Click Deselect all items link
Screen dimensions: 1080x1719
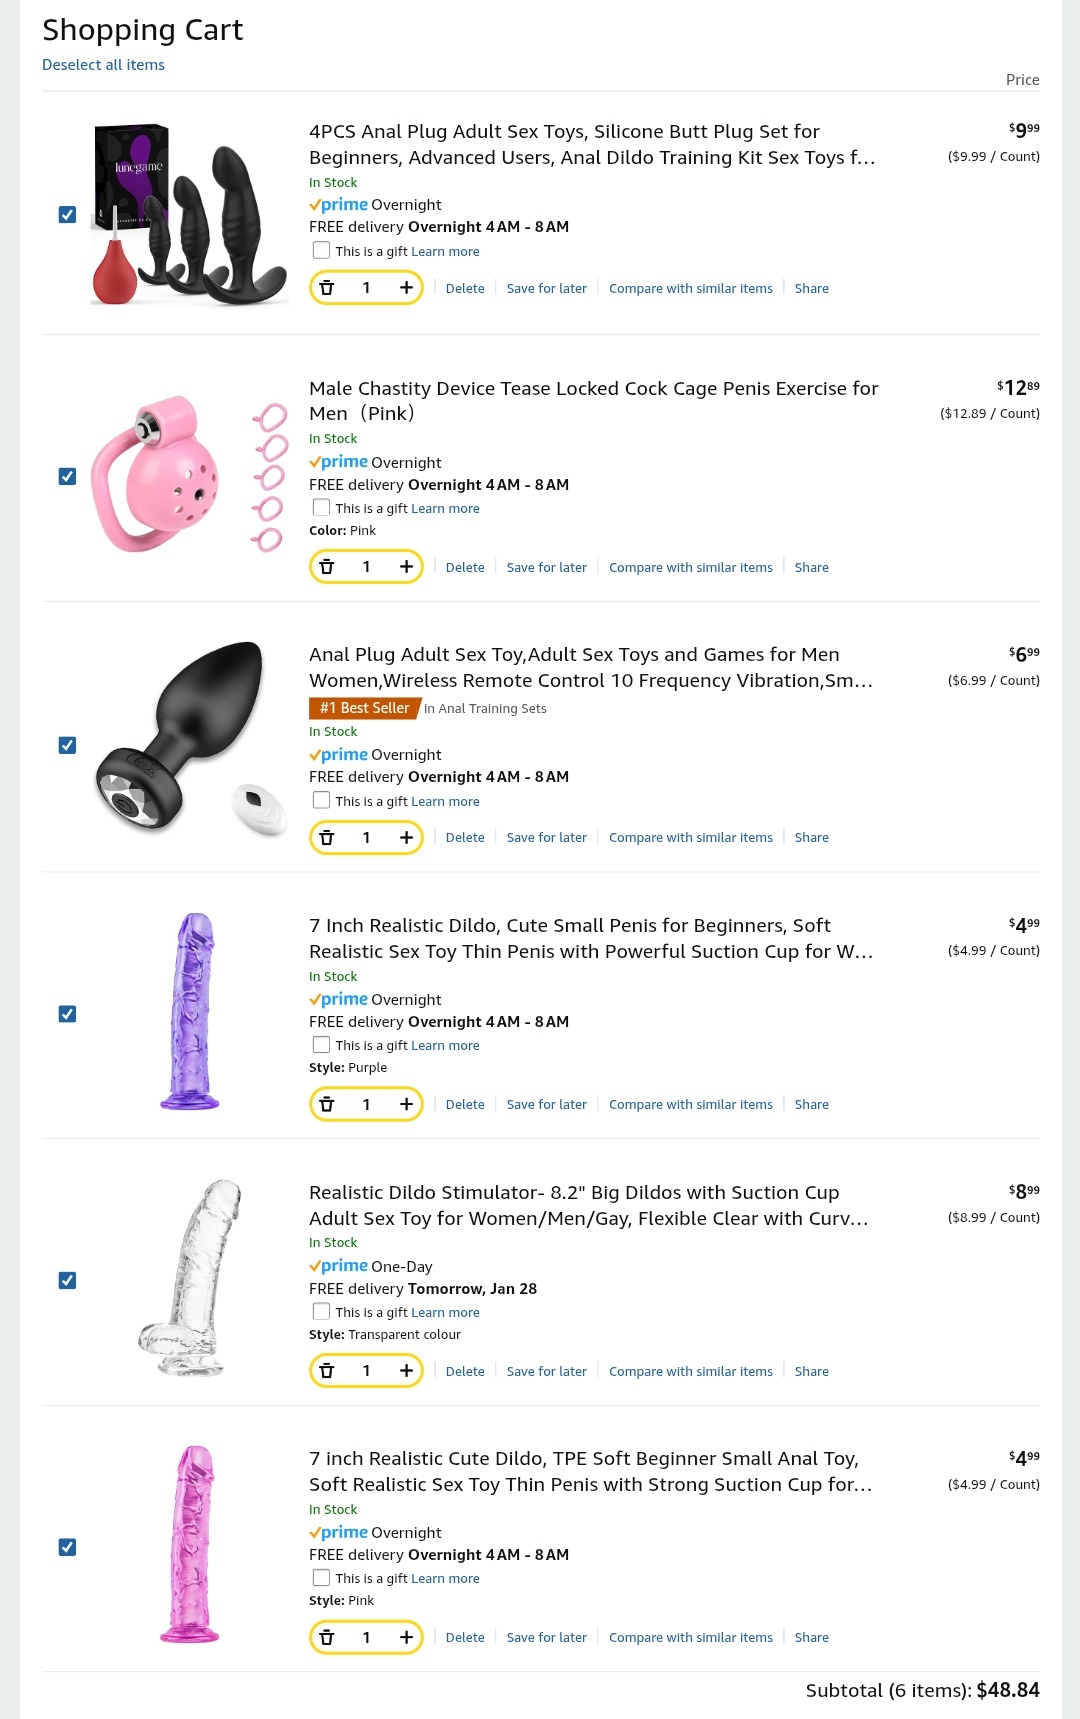coord(103,65)
